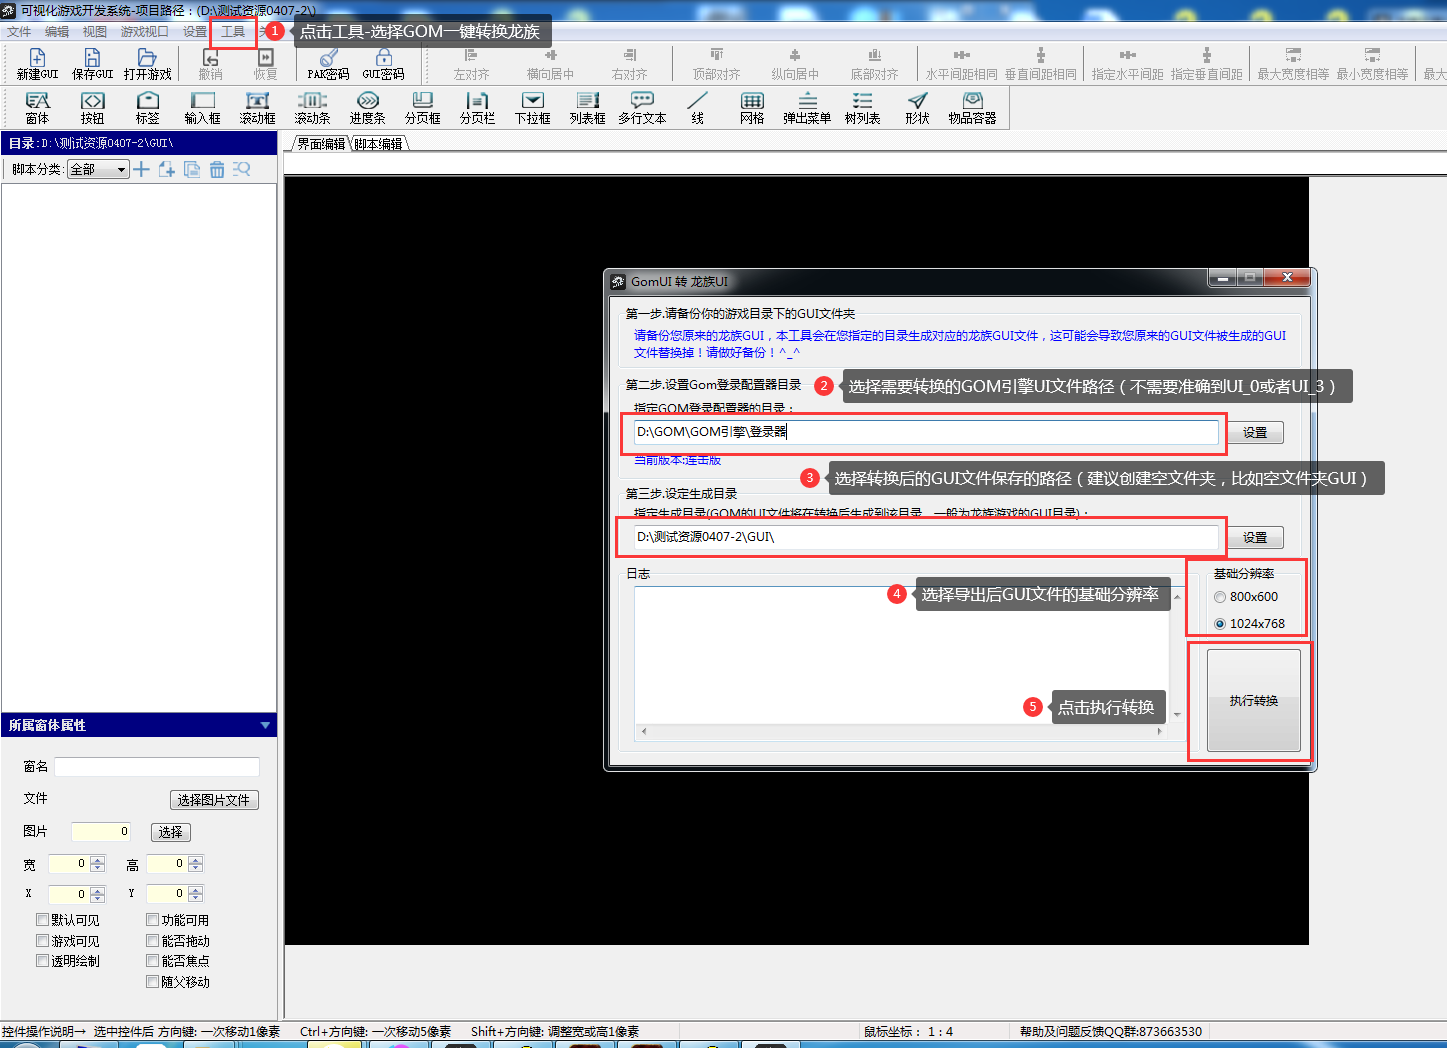Select the 滚动框 scroll box tool

coord(257,108)
